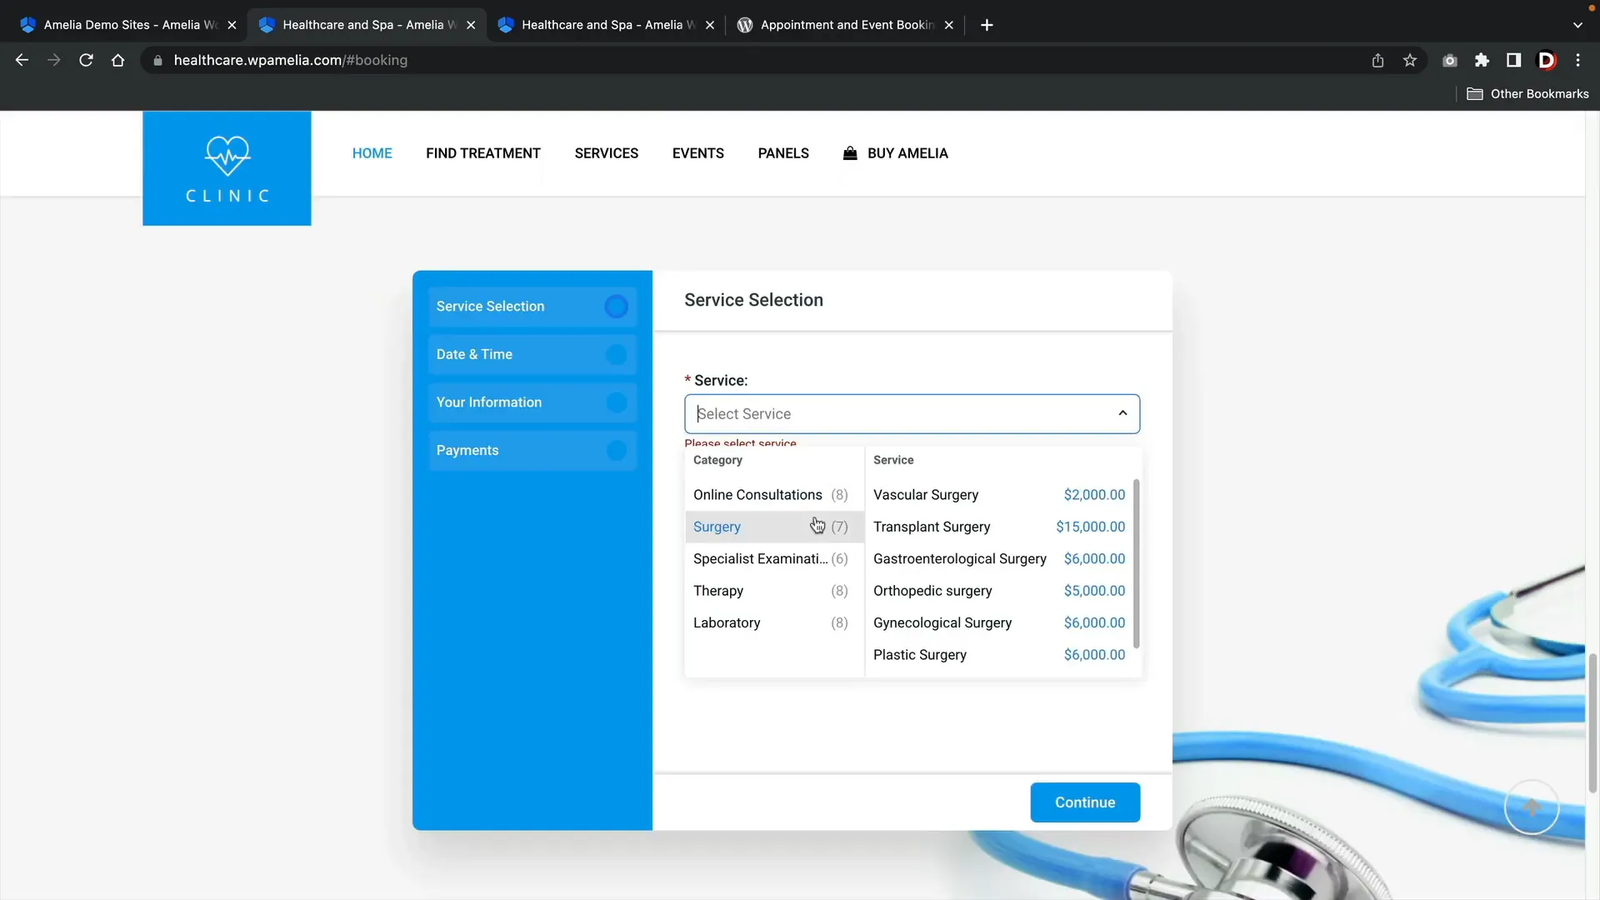Click the scroll-to-top arrow button
The image size is (1600, 900).
(x=1532, y=807)
